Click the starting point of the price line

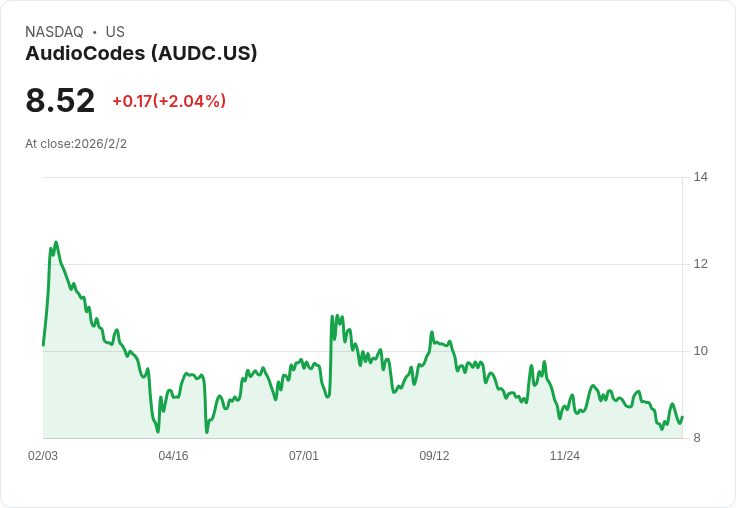pos(43,345)
